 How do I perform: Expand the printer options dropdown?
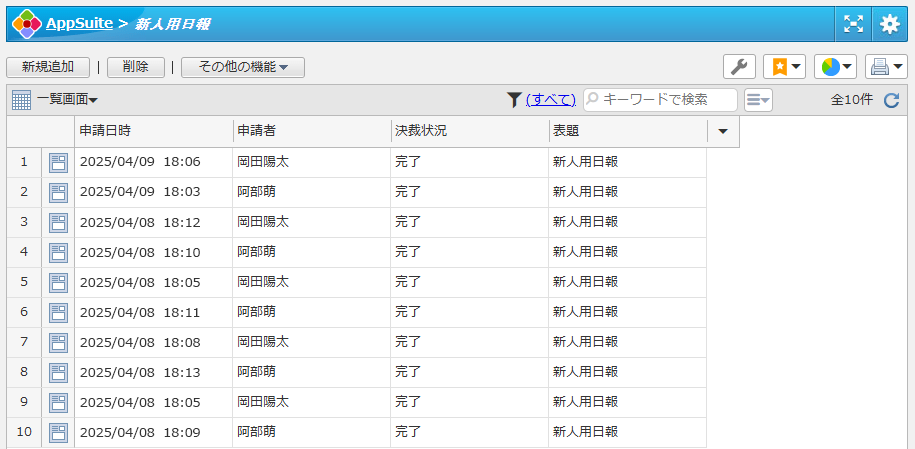886,67
